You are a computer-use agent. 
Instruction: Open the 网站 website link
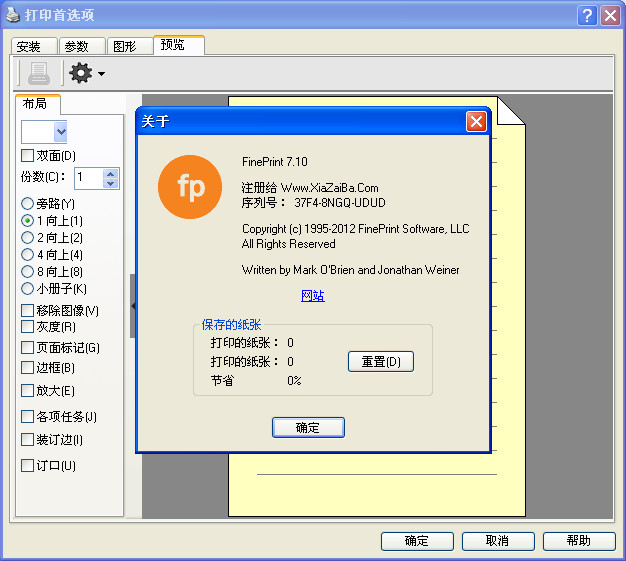click(x=313, y=296)
